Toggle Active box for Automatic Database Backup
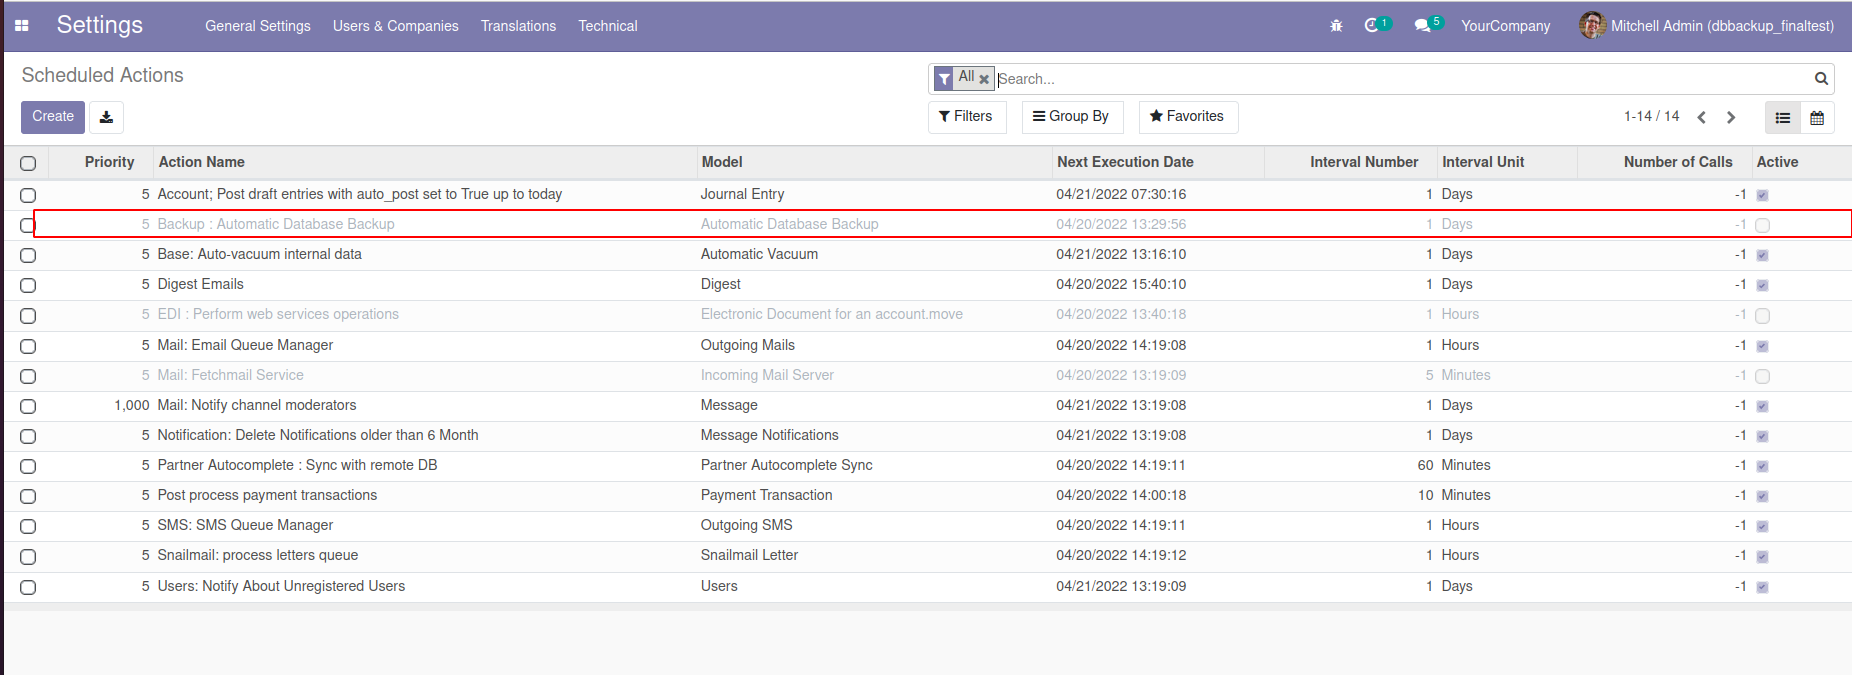 1762,225
